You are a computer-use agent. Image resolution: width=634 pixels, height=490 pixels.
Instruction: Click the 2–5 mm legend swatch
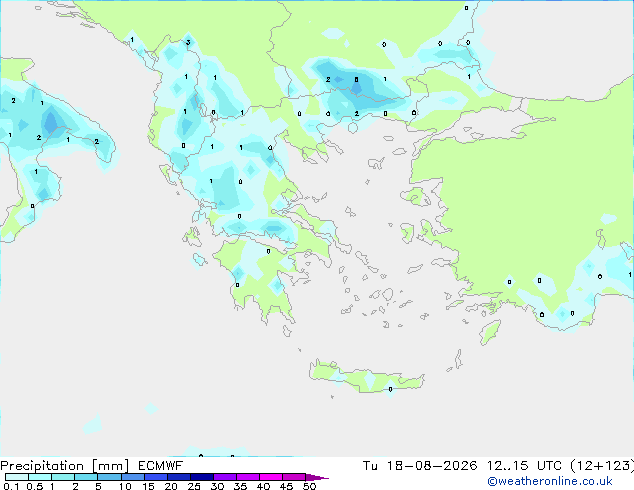click(x=86, y=477)
